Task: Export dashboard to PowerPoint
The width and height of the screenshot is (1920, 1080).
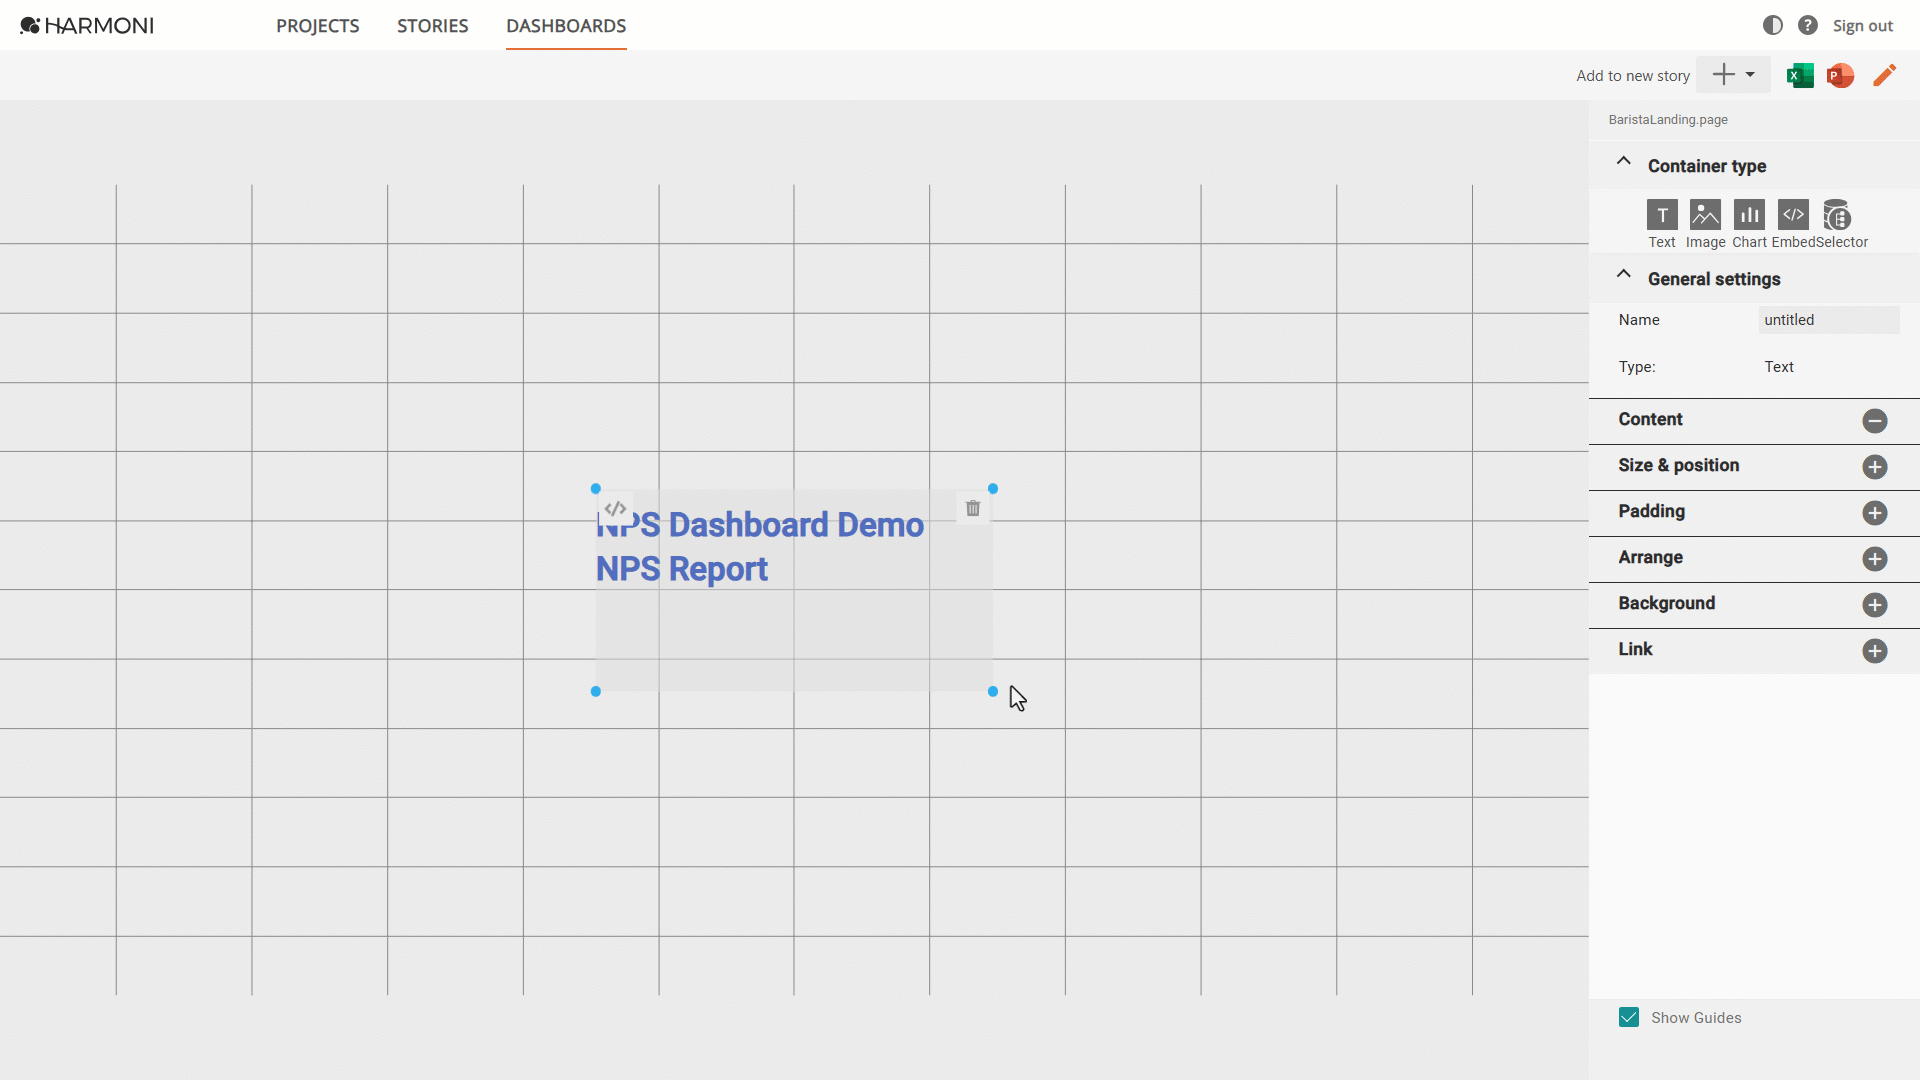Action: pos(1840,75)
